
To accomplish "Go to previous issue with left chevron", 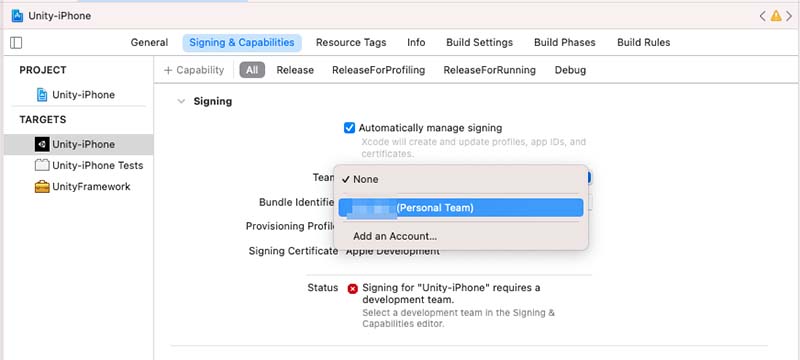I will tap(762, 16).
